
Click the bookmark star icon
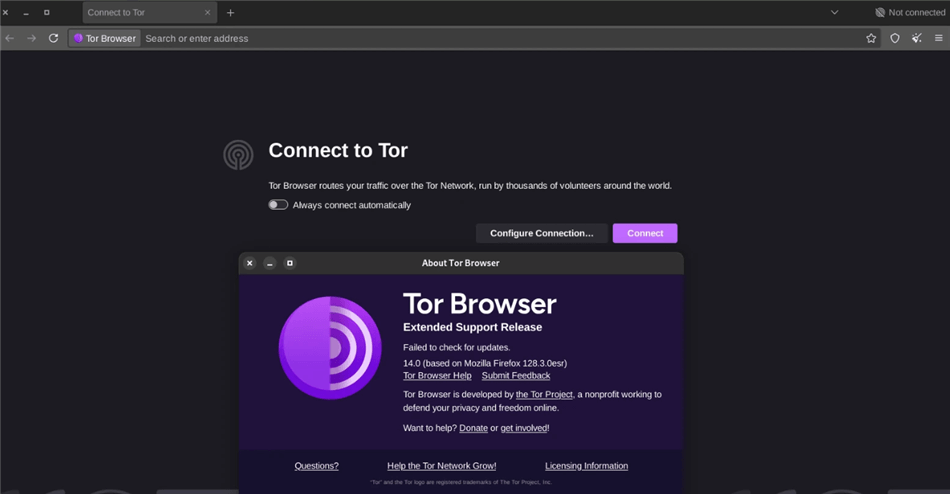[x=871, y=38]
